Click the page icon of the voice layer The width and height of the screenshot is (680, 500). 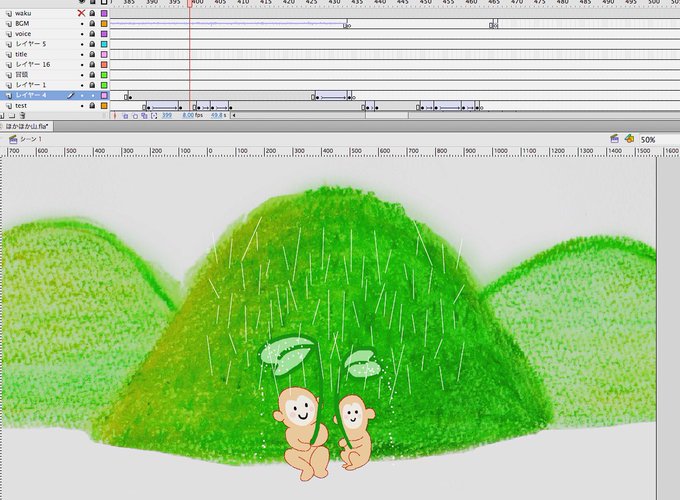(9, 34)
